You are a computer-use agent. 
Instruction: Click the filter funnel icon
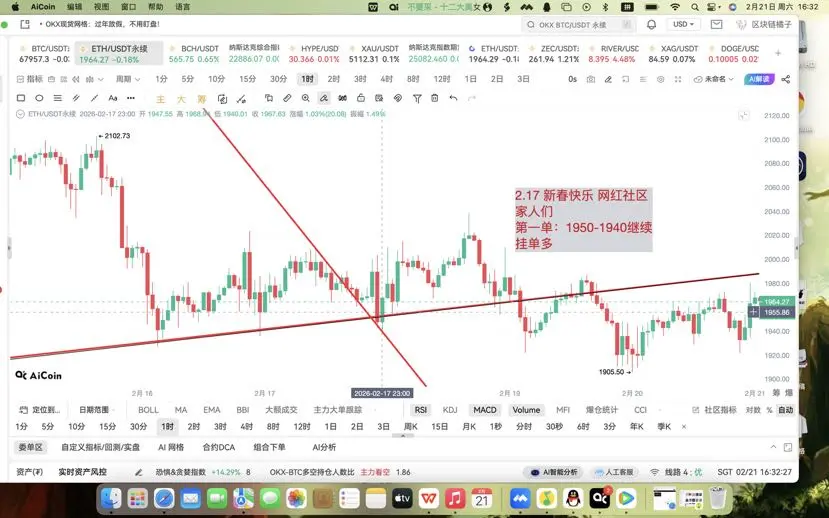click(417, 98)
